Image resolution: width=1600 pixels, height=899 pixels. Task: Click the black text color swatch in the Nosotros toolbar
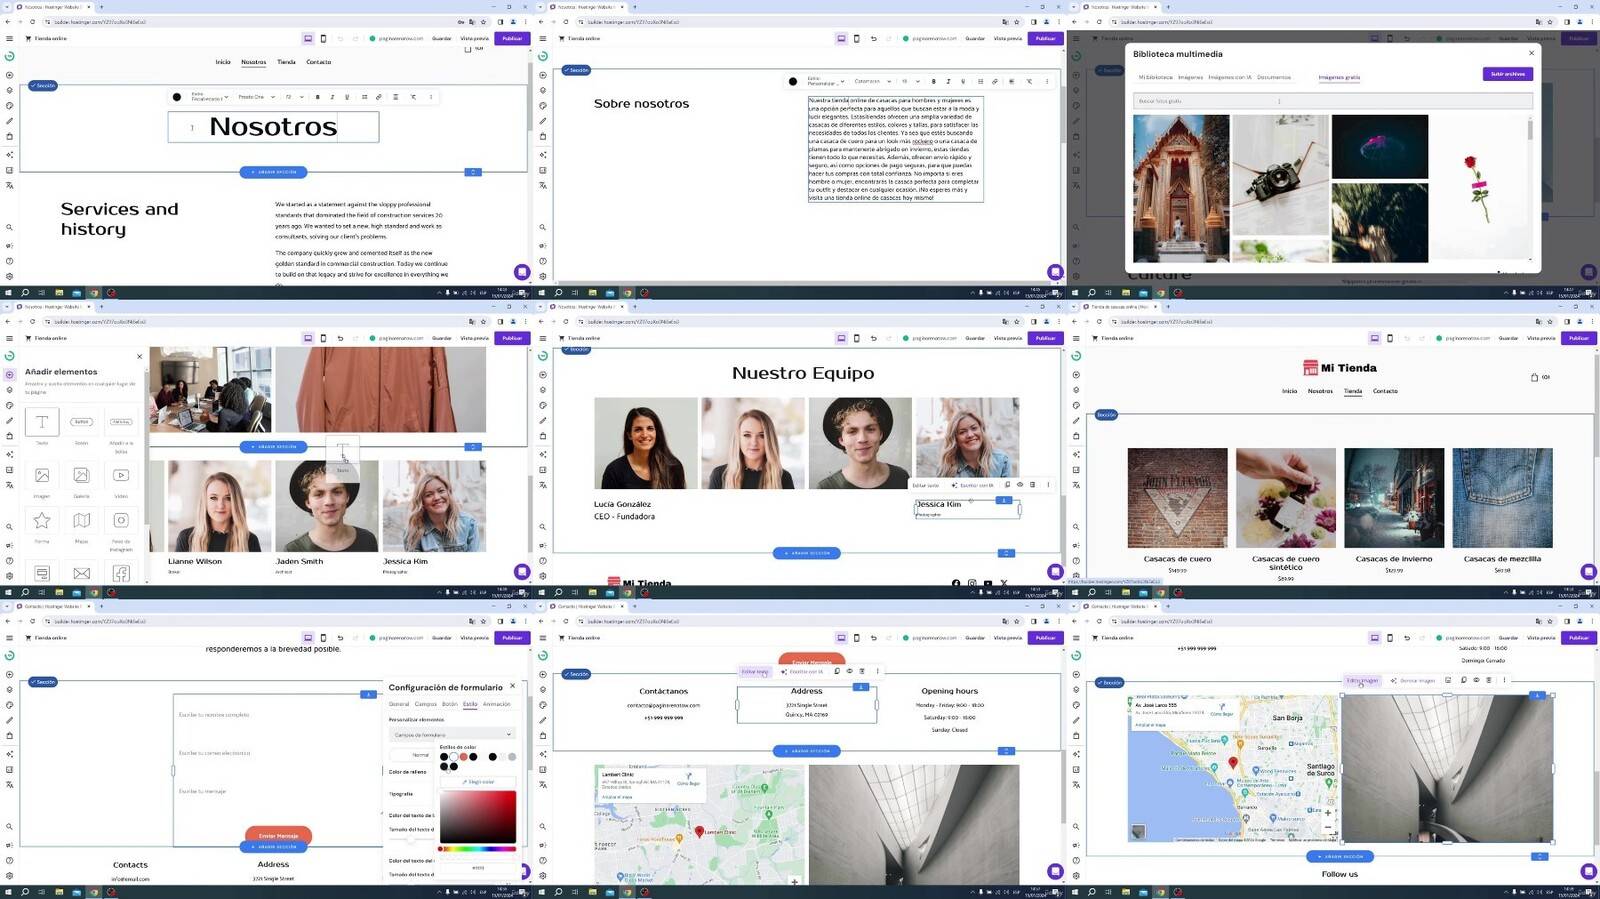[177, 97]
